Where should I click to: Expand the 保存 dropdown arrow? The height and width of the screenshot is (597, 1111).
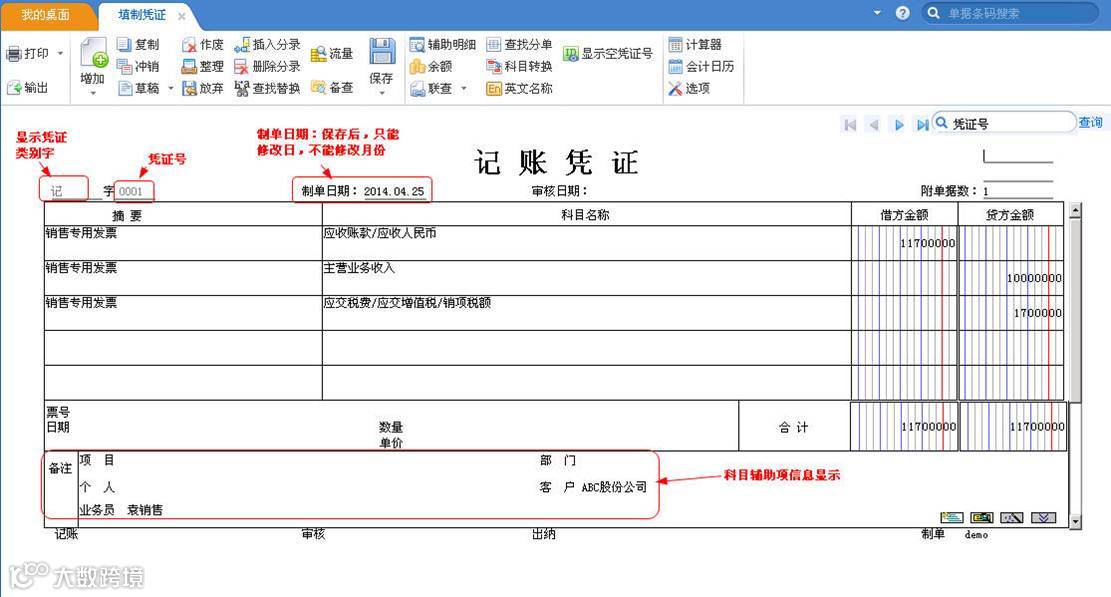[382, 93]
